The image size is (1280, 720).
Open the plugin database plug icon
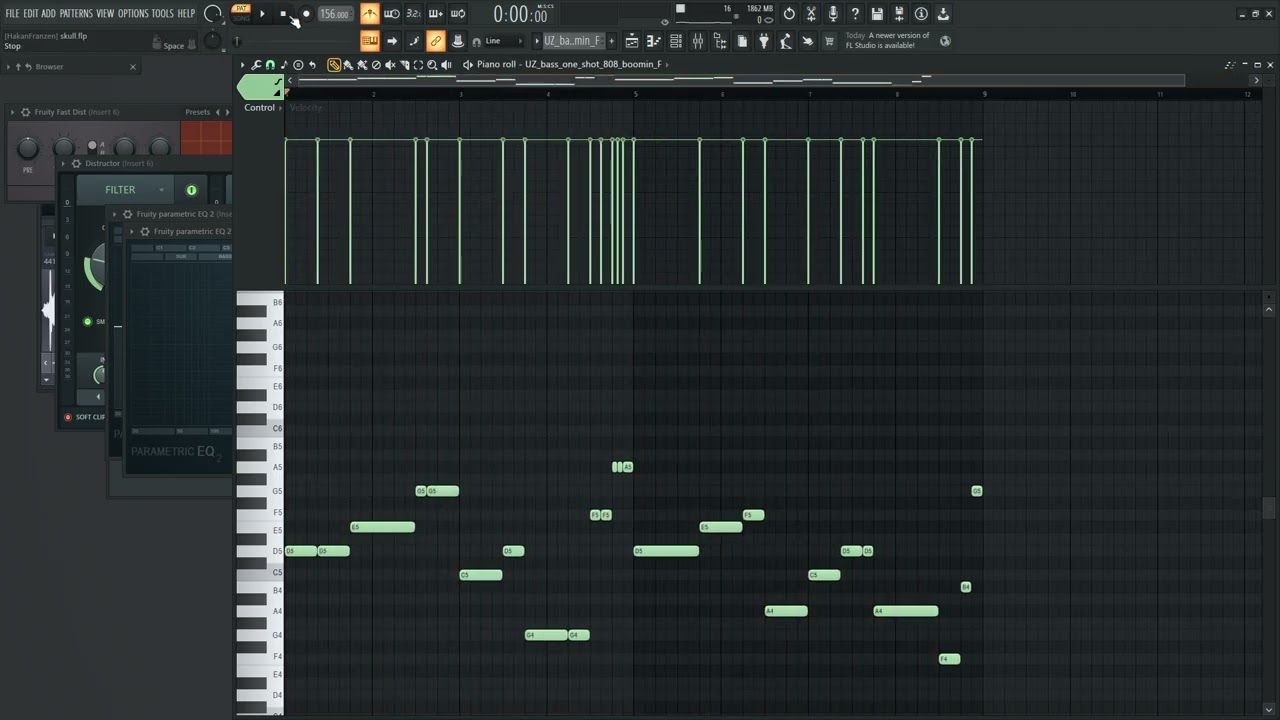click(764, 41)
